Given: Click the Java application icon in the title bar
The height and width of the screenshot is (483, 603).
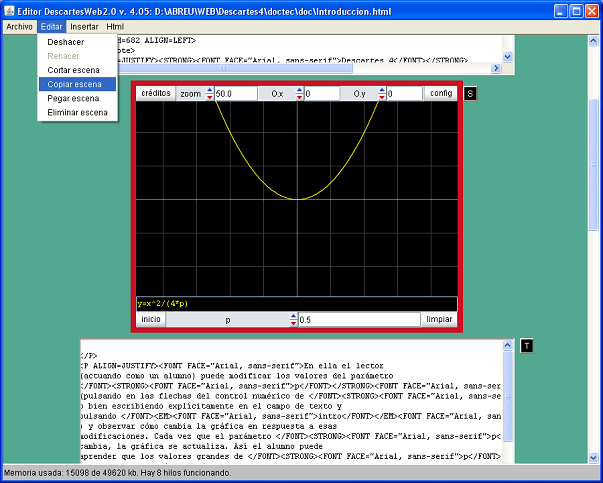Looking at the screenshot, I should tap(10, 11).
